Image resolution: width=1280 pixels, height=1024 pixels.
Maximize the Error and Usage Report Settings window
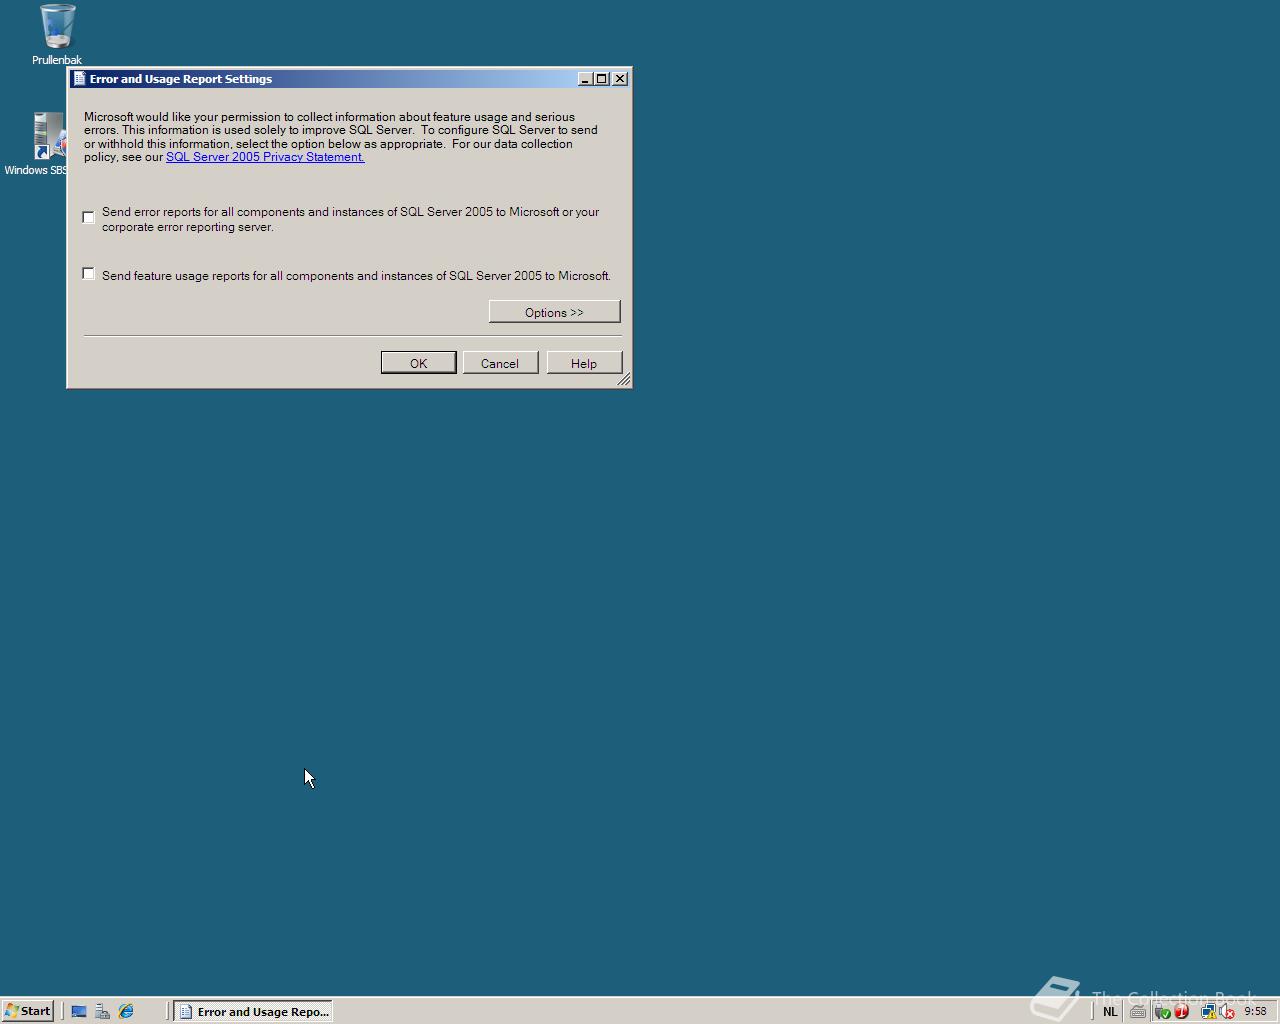coord(601,79)
